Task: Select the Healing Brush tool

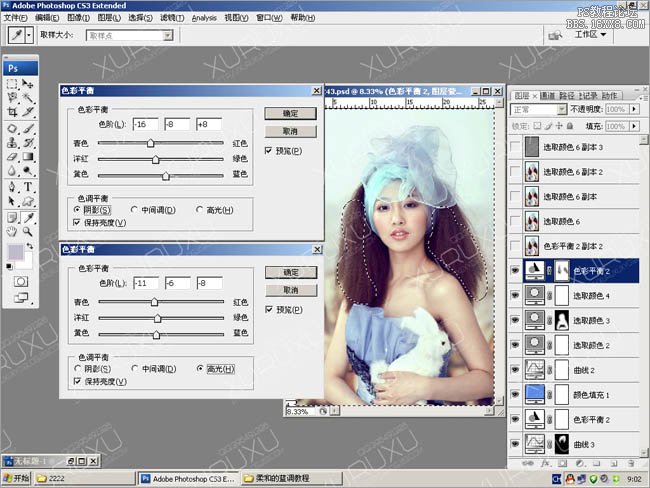Action: (x=12, y=129)
